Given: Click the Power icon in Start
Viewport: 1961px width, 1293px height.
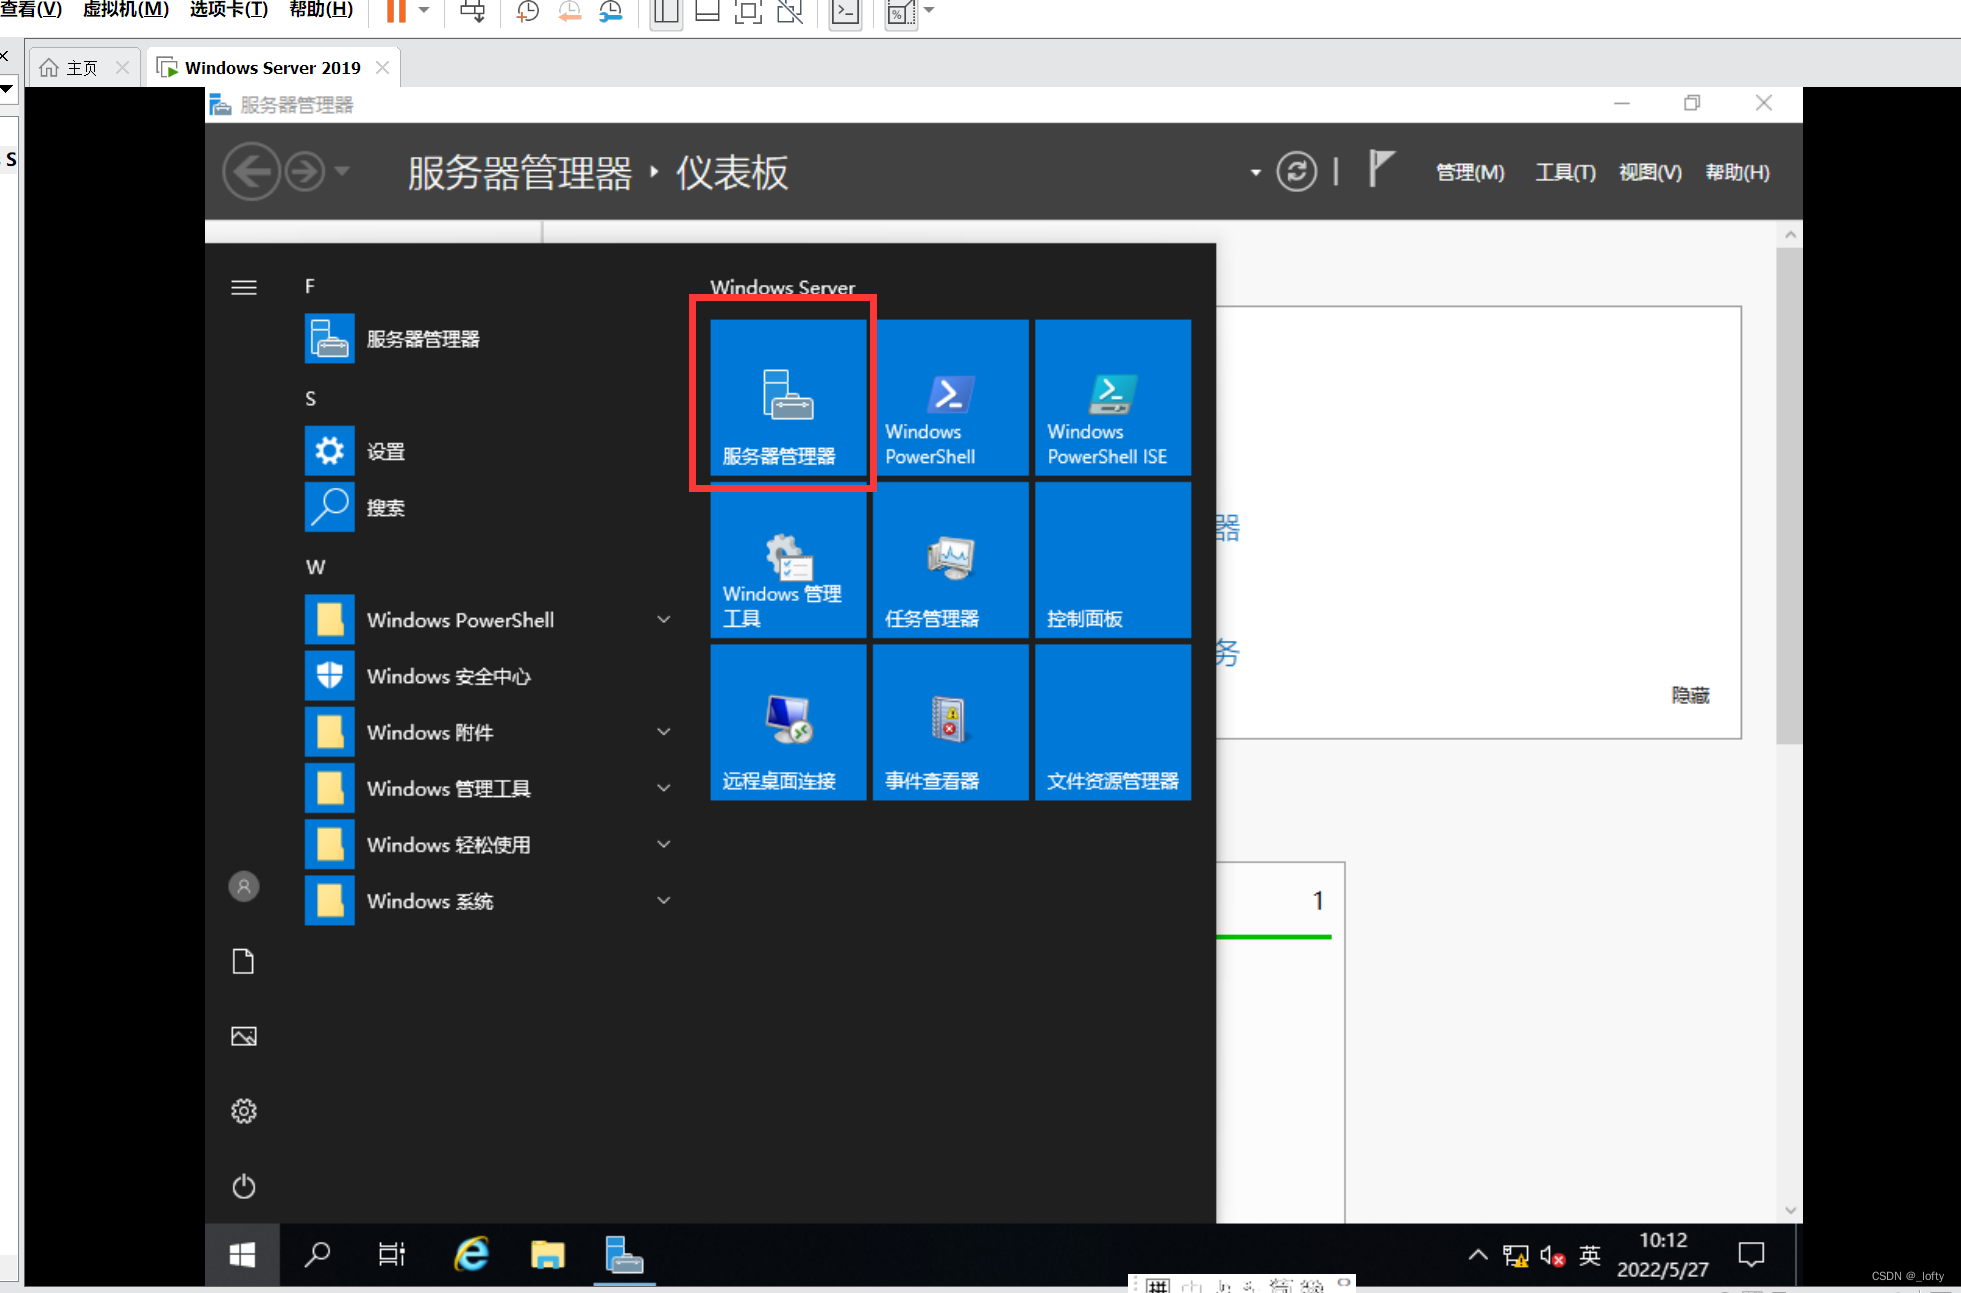Looking at the screenshot, I should [244, 1186].
